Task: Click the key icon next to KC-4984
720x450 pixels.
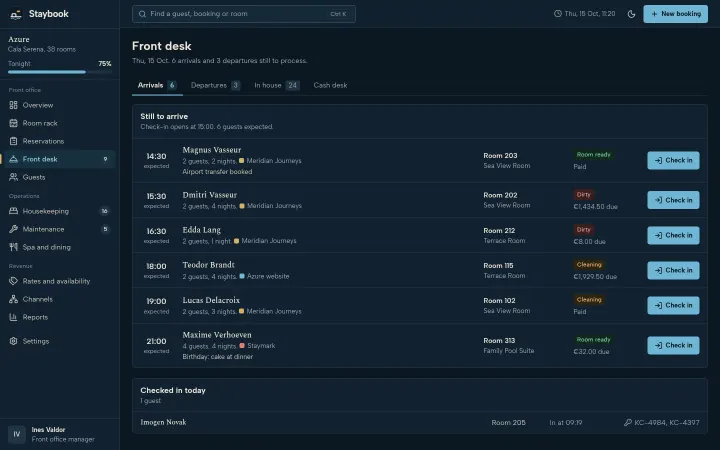Action: click(627, 422)
